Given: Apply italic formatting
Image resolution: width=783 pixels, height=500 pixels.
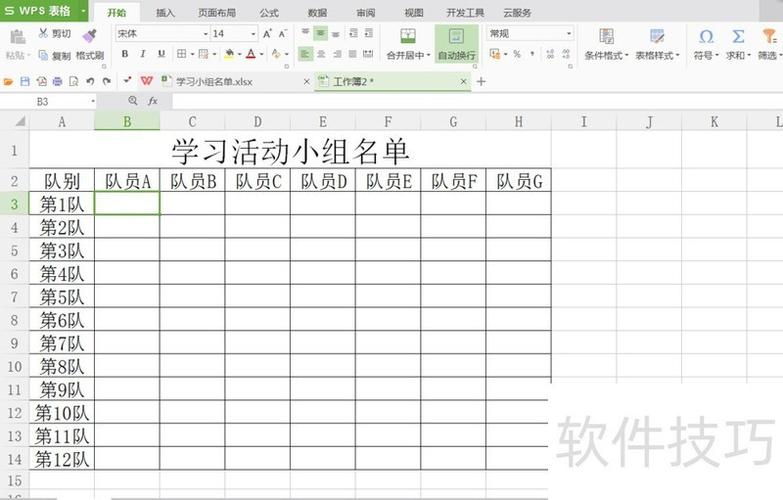Looking at the screenshot, I should [143, 53].
